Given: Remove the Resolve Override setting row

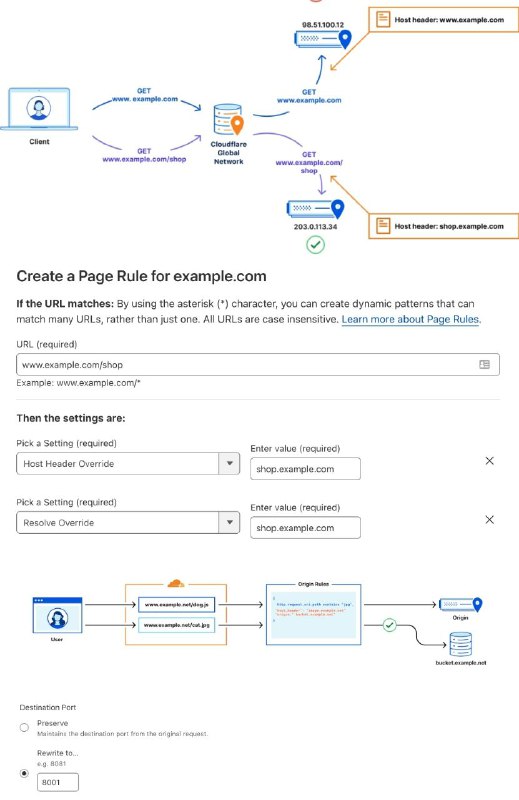Looking at the screenshot, I should coord(489,519).
